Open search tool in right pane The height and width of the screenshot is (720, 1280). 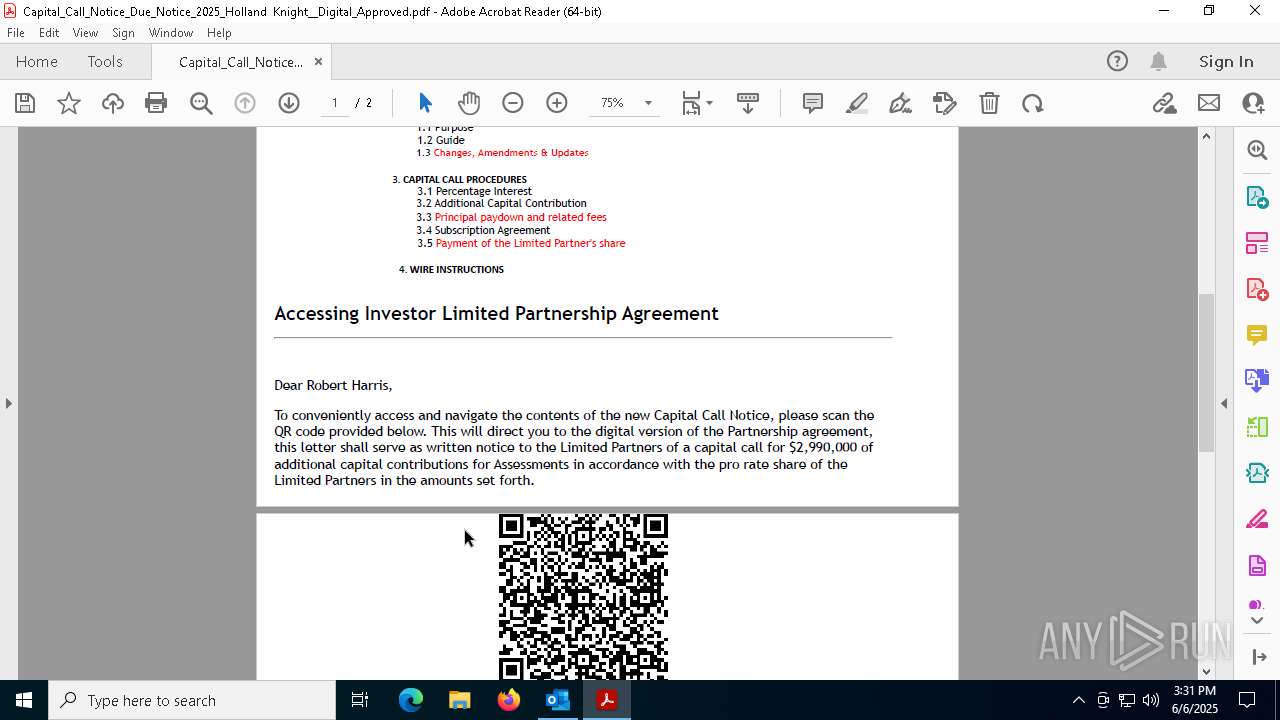click(1257, 150)
